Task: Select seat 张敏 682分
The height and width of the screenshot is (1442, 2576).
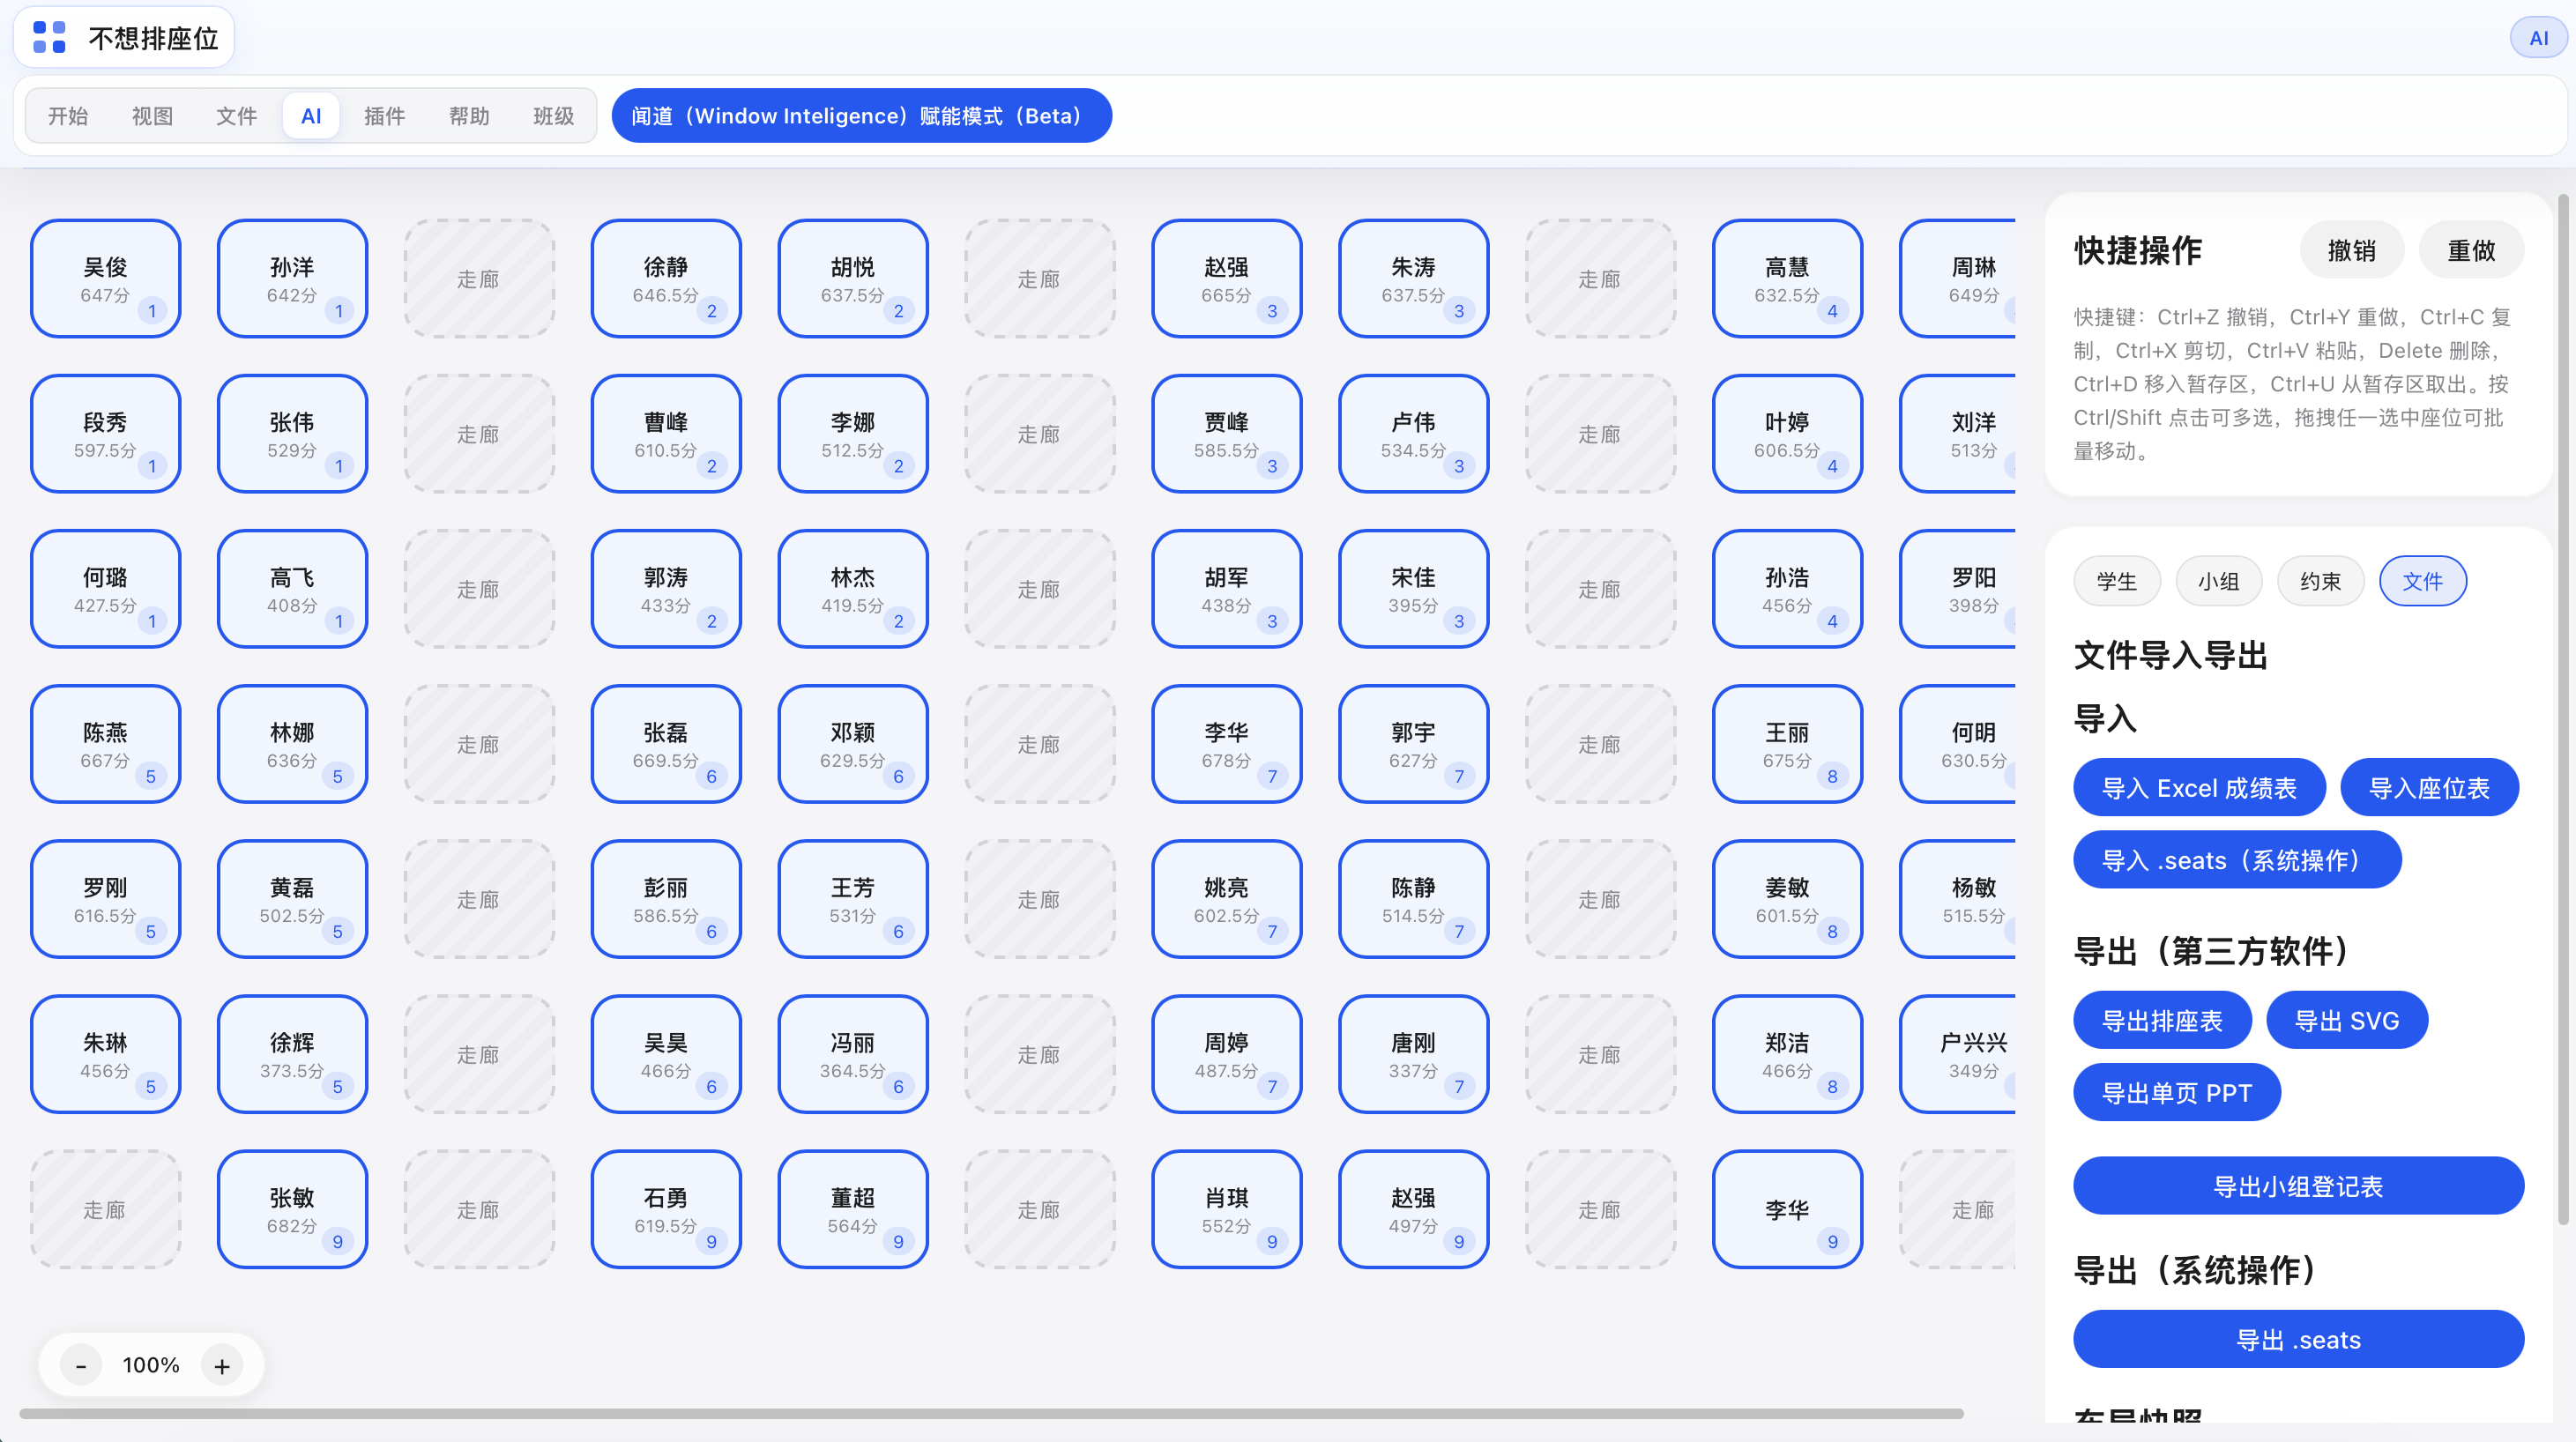Action: point(292,1209)
